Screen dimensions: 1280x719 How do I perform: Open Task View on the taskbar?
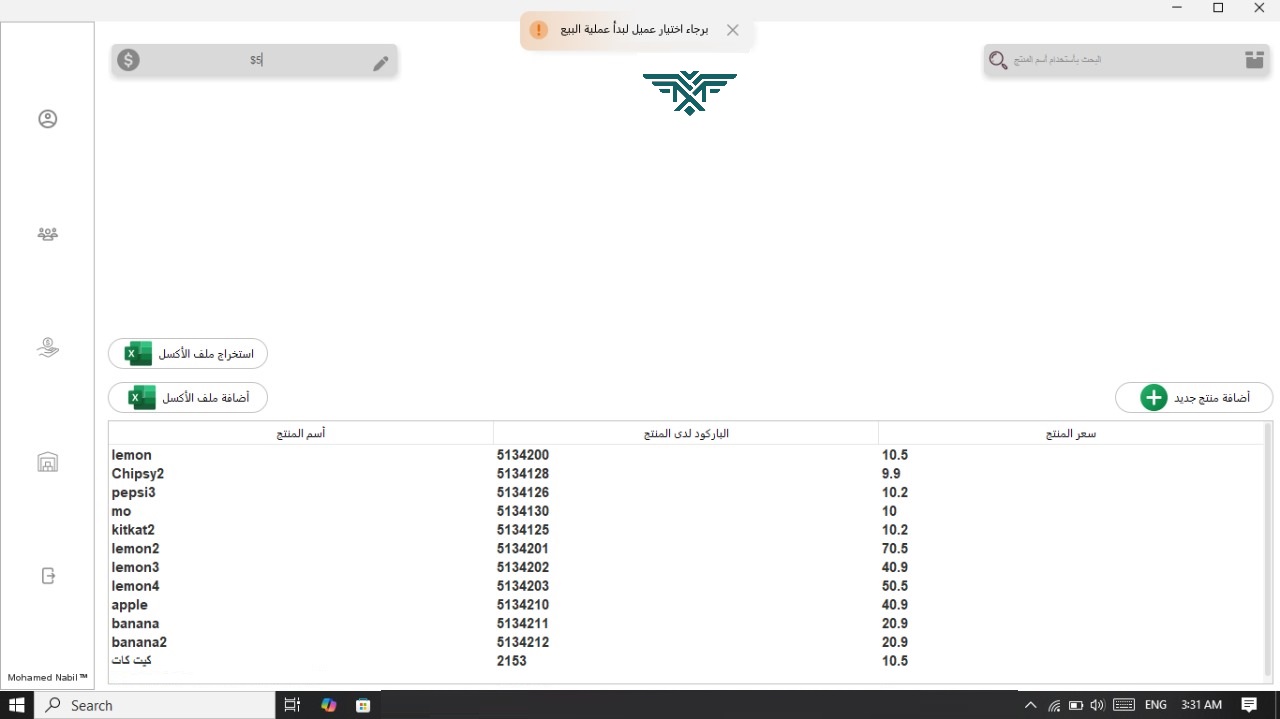(x=292, y=705)
